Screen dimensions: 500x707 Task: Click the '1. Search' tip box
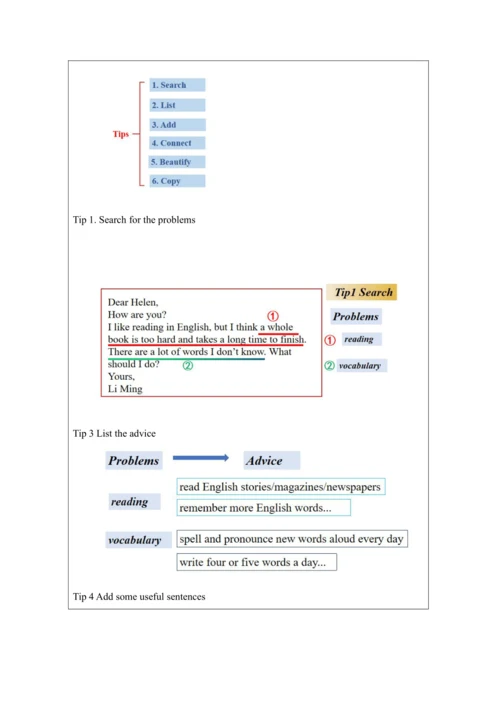[177, 85]
